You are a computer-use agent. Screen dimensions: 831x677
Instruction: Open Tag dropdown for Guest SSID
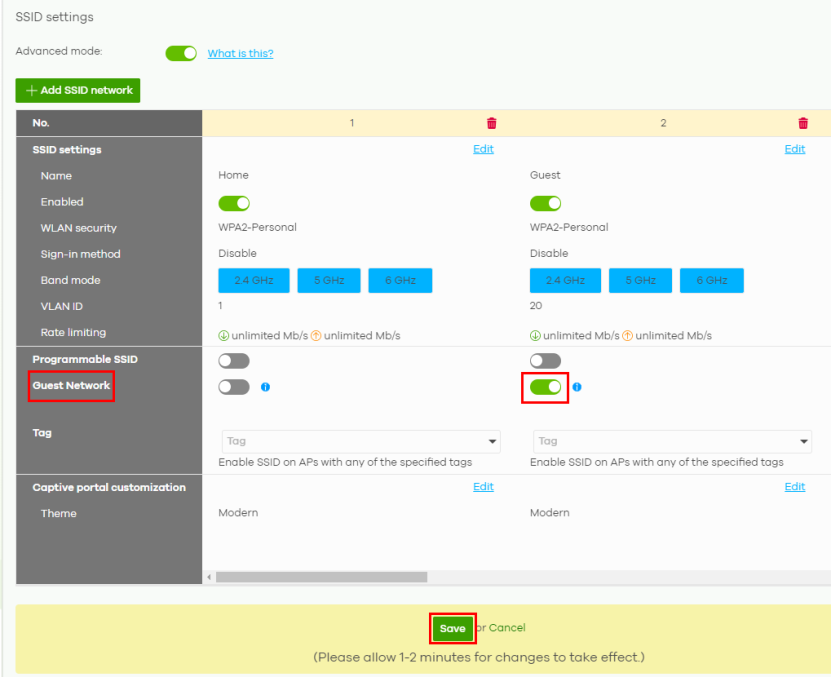pyautogui.click(x=672, y=441)
